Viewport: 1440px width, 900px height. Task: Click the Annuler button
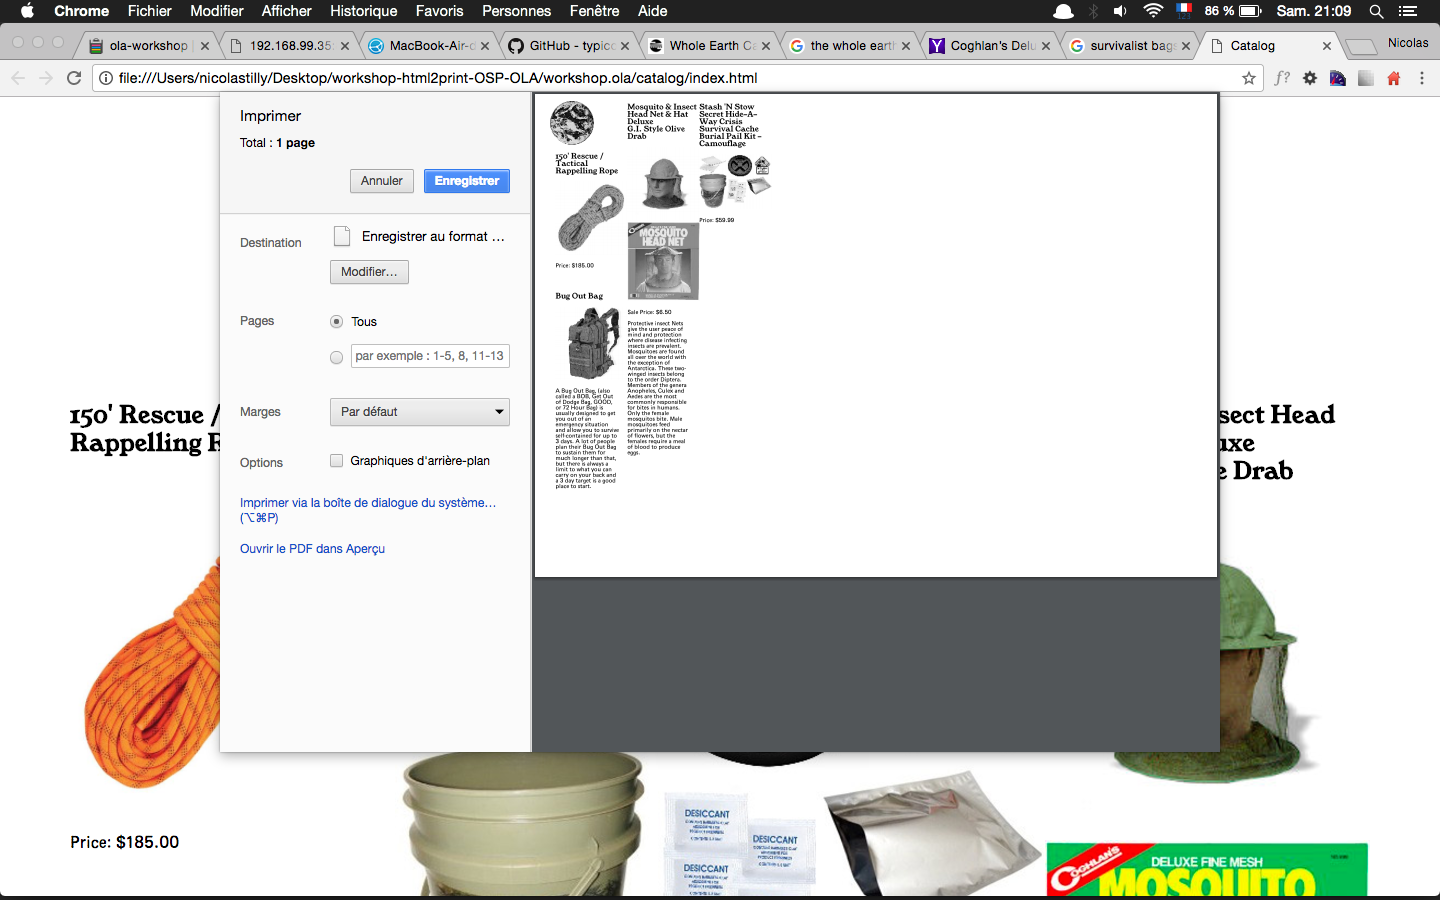382,181
